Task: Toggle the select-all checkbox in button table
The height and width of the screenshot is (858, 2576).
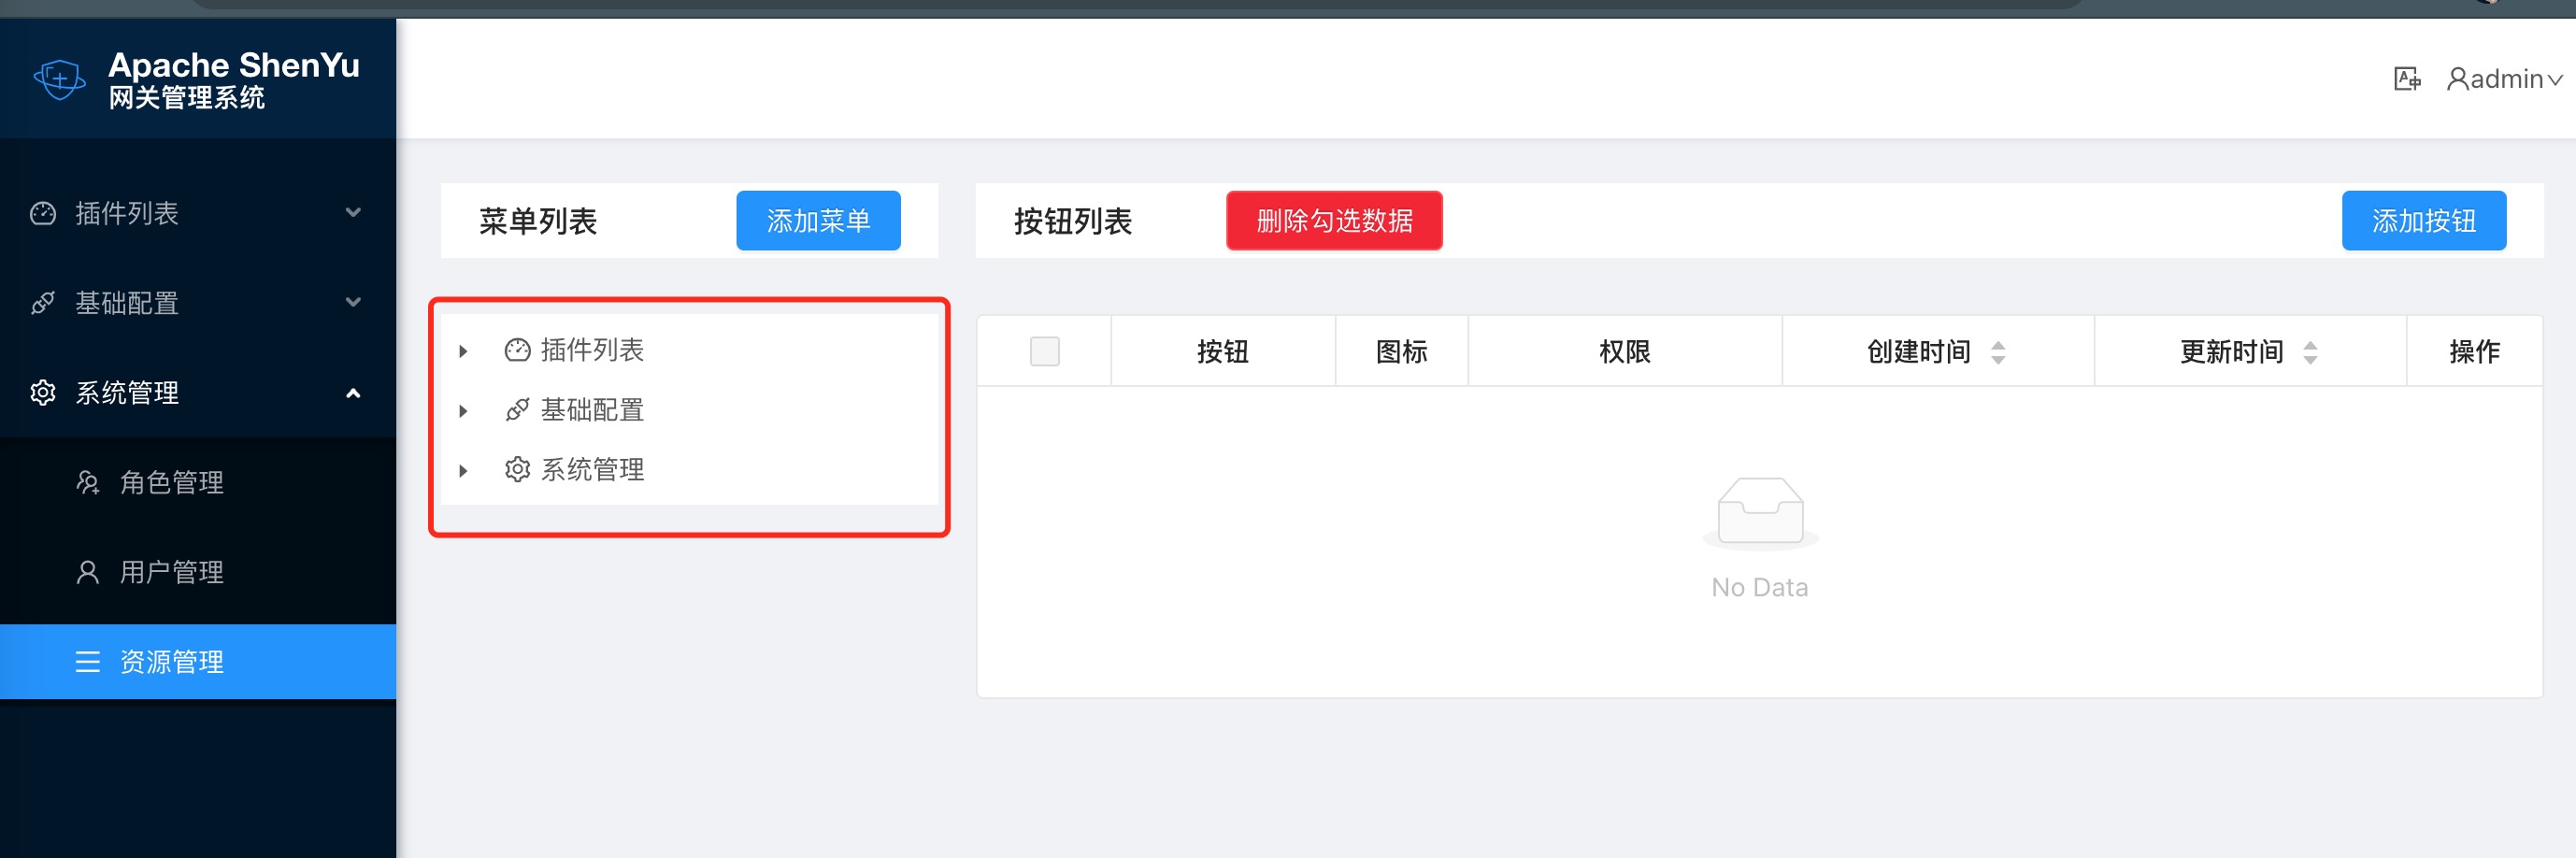Action: click(x=1044, y=352)
